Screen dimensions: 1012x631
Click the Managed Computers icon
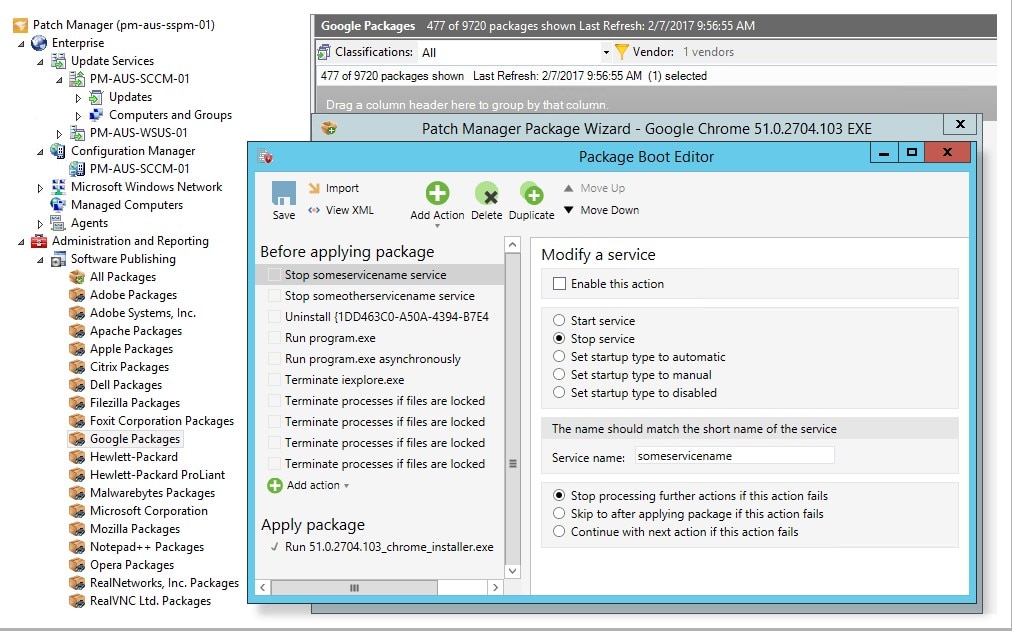tap(58, 205)
